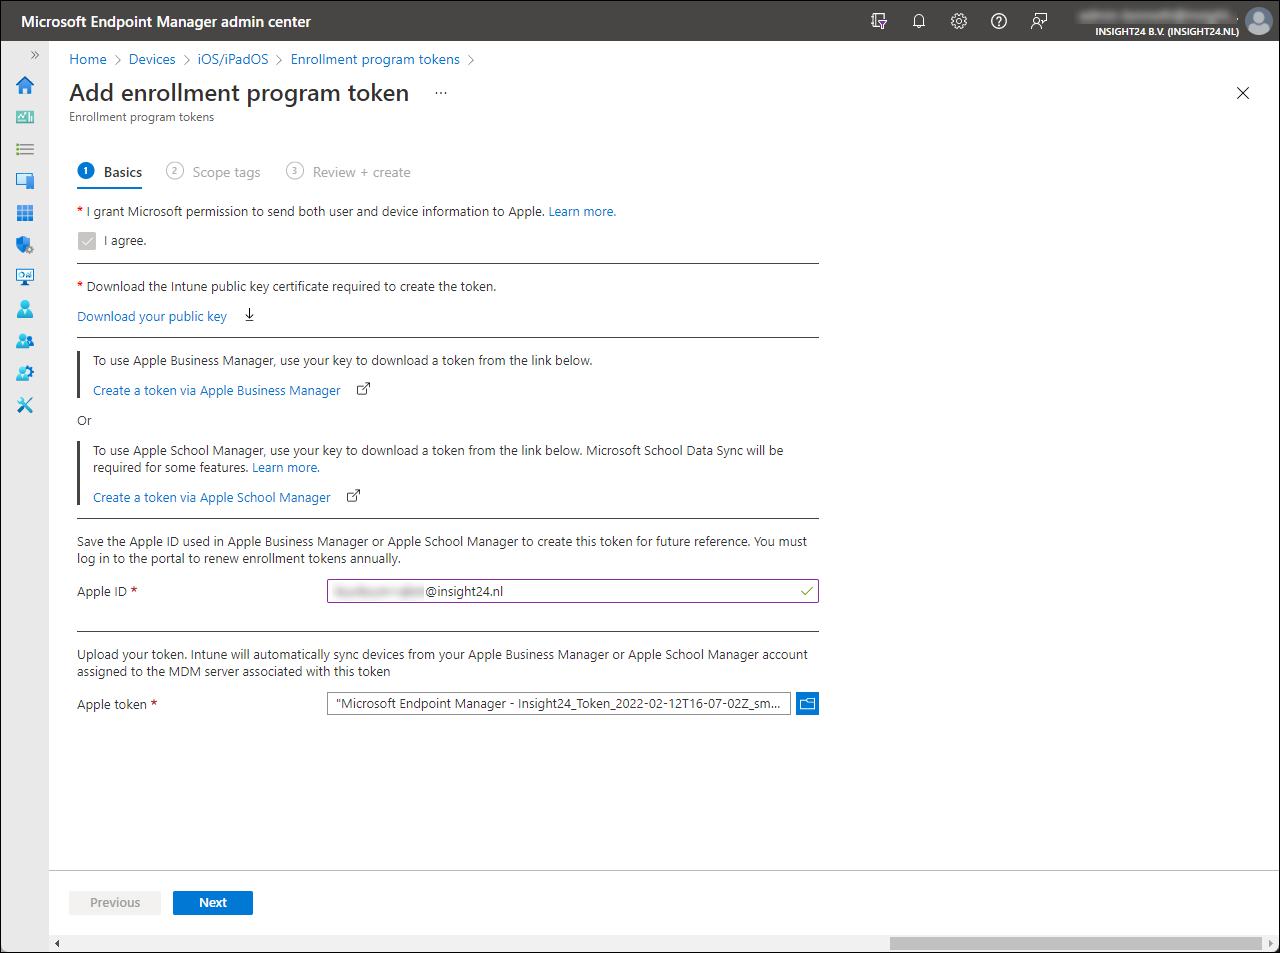Viewport: 1280px width, 953px height.
Task: Open the help question mark icon
Action: point(999,21)
